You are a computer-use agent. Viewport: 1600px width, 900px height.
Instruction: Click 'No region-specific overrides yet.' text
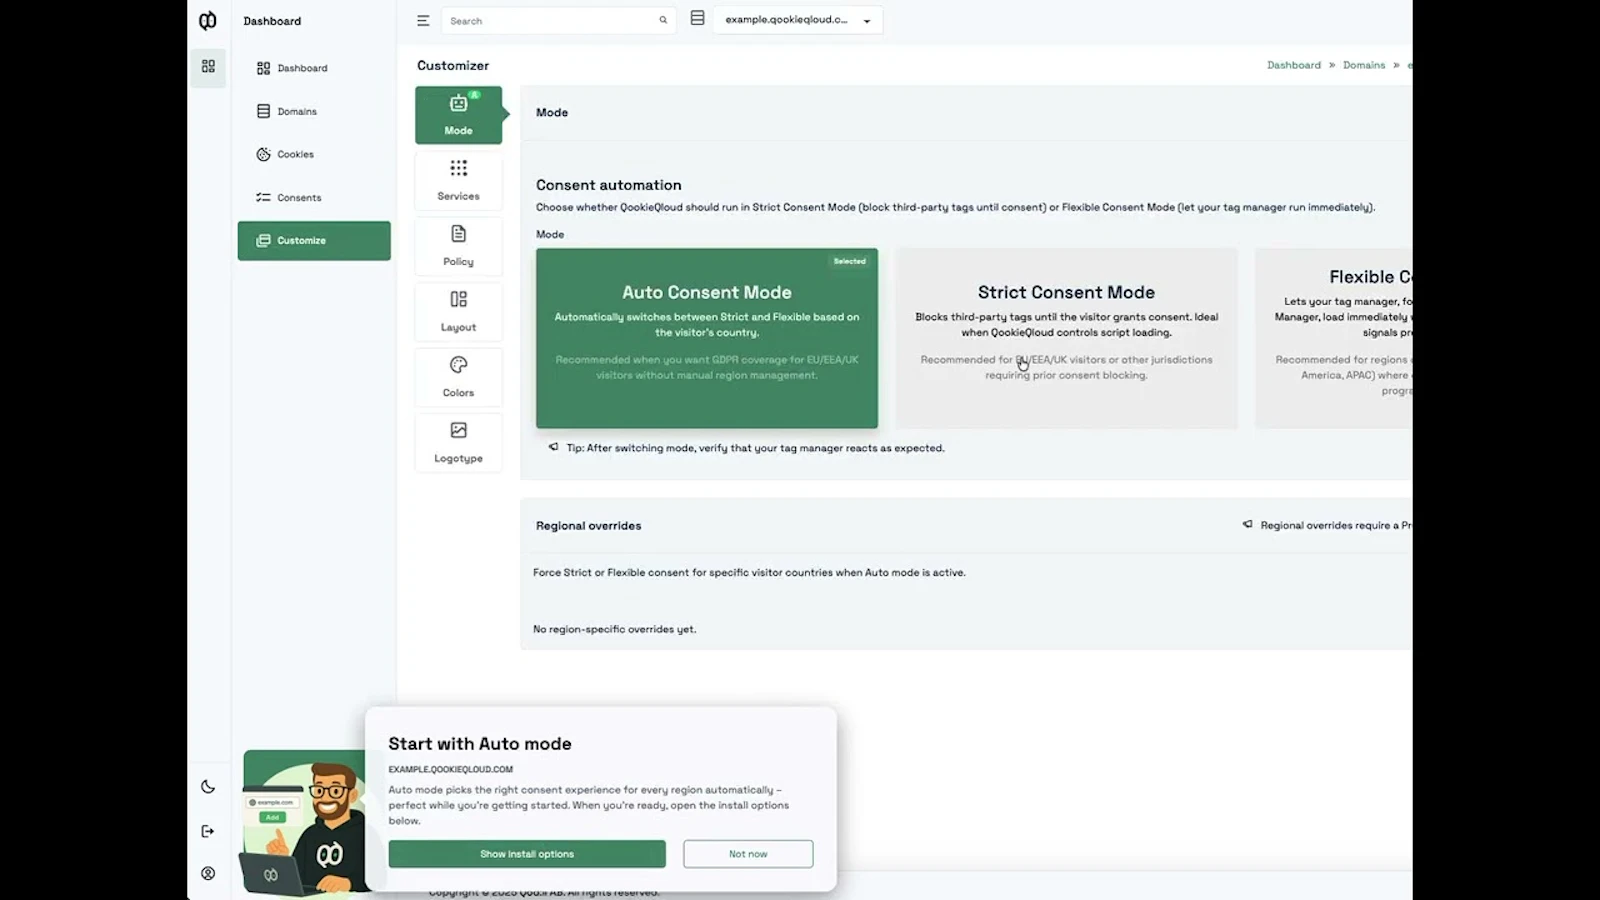coord(615,629)
